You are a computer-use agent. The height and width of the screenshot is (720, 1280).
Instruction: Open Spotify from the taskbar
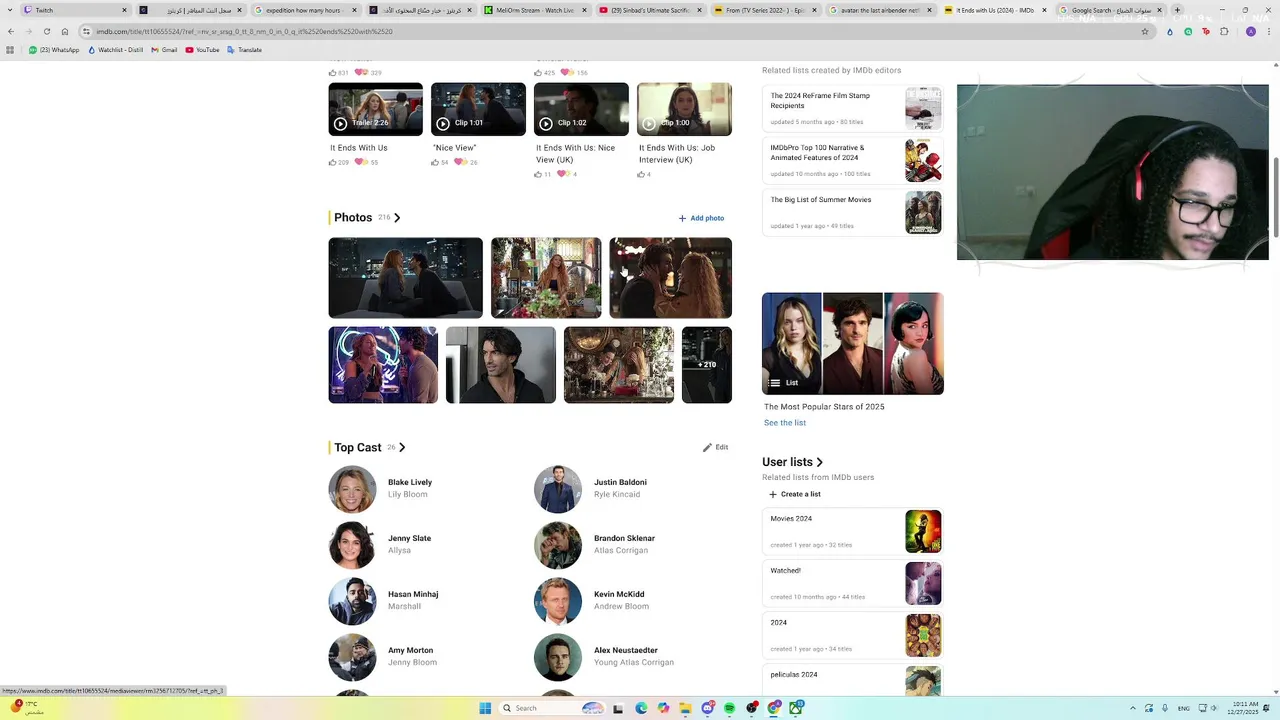729,708
